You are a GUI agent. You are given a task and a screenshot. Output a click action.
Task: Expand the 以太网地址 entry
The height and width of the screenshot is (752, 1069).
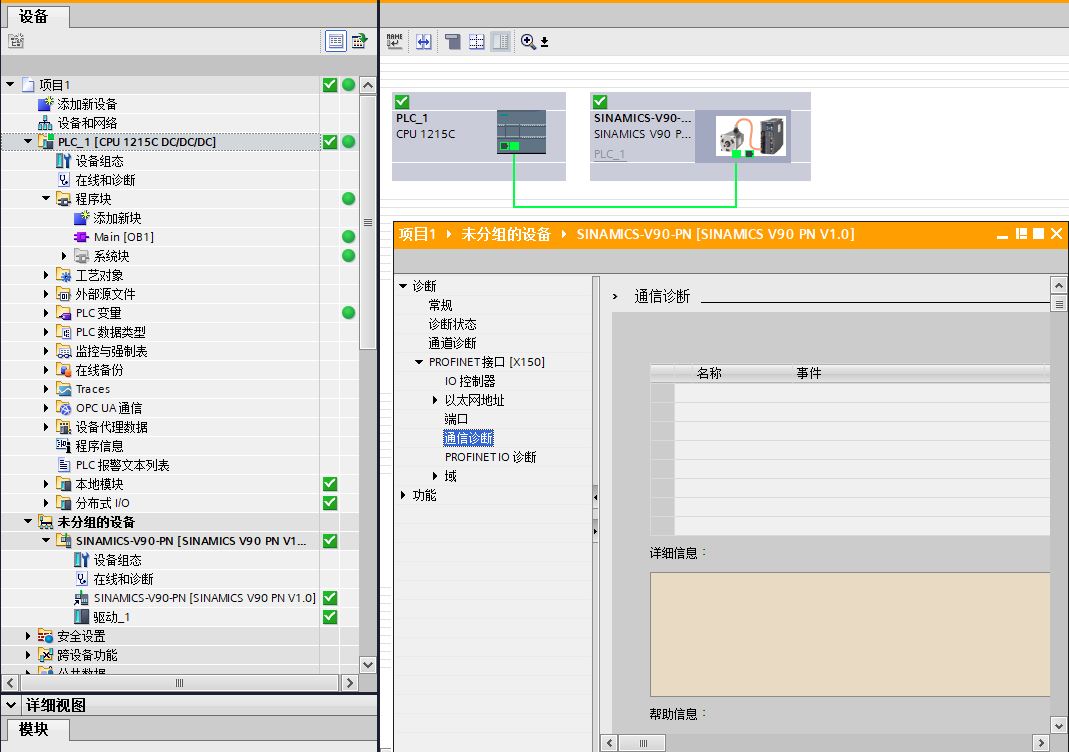pos(435,400)
